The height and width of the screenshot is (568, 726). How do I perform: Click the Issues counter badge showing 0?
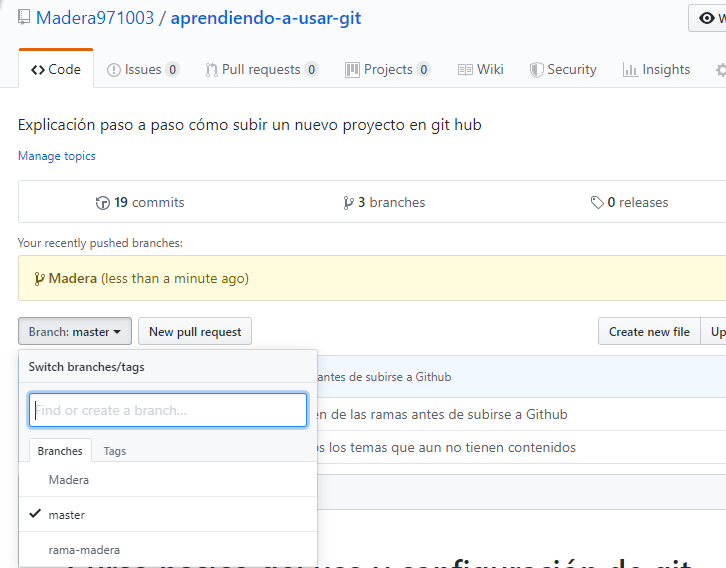(172, 69)
